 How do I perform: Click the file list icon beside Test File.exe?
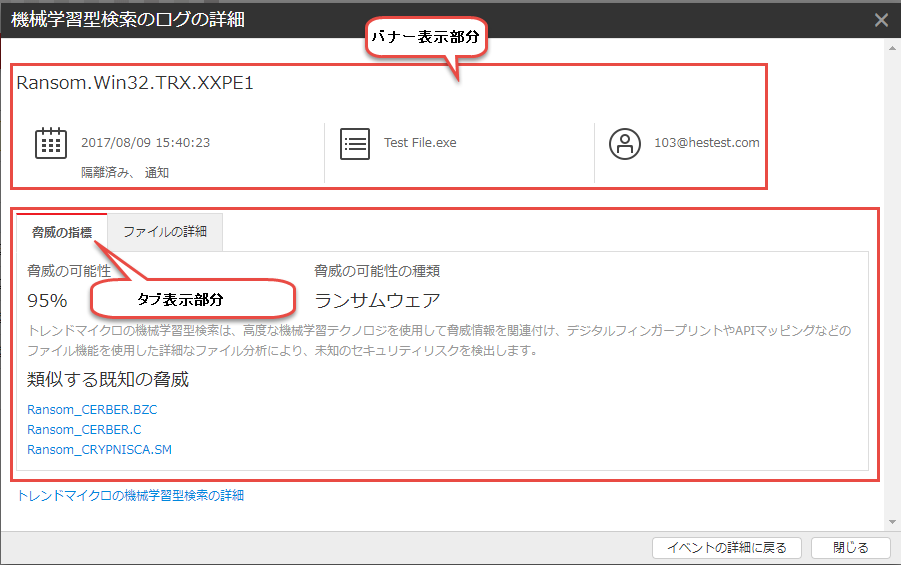pos(355,143)
